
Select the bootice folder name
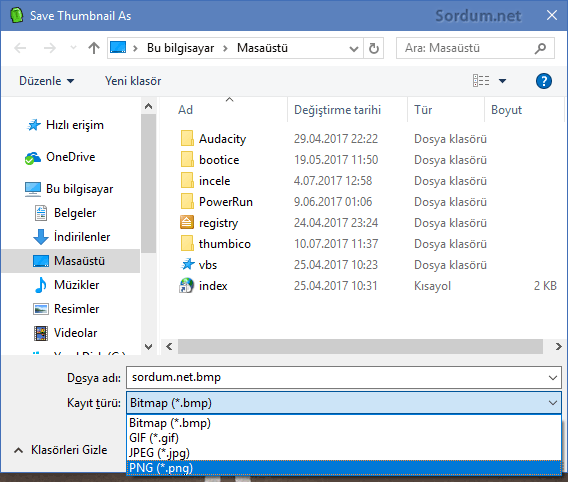[x=219, y=160]
